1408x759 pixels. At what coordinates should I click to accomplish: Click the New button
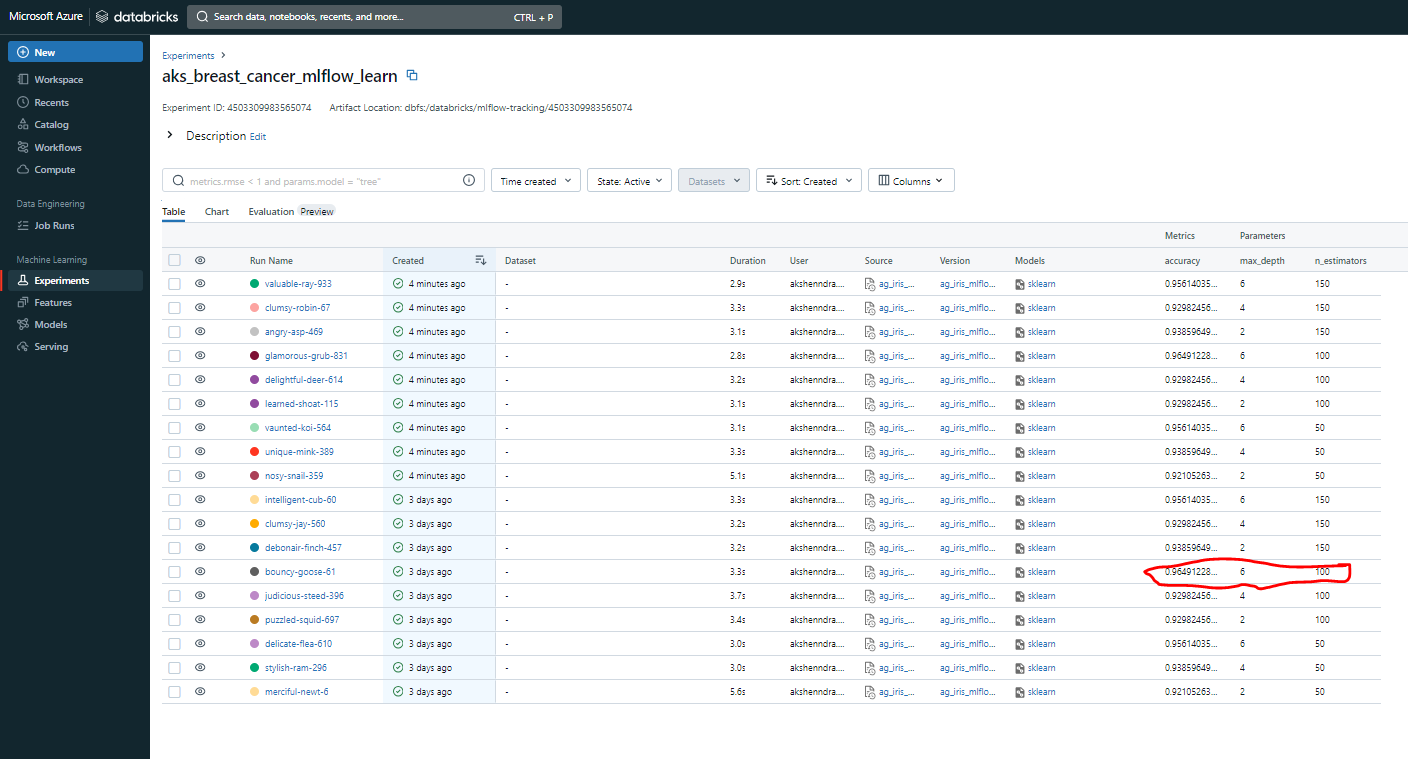coord(75,52)
